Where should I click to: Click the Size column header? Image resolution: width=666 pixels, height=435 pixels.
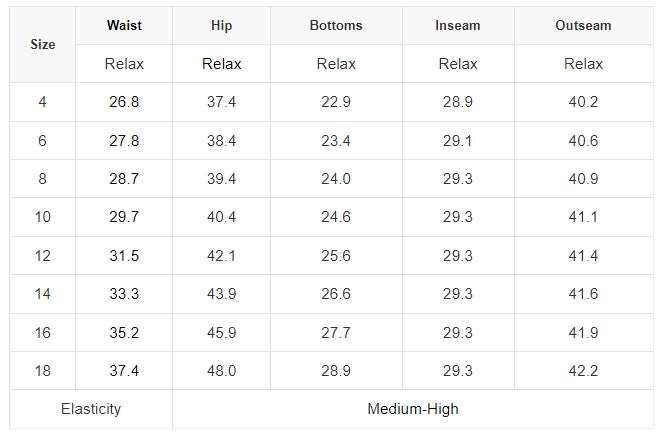pyautogui.click(x=43, y=45)
